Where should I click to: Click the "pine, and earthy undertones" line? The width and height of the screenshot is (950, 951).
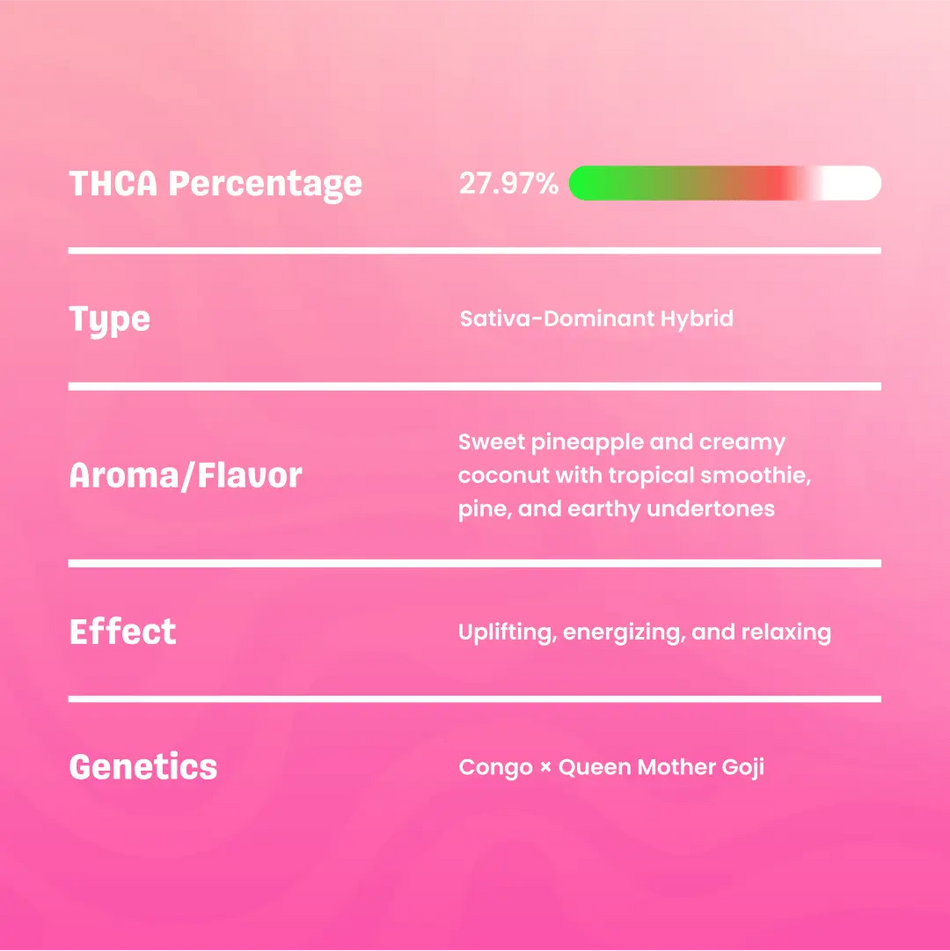[x=616, y=508]
